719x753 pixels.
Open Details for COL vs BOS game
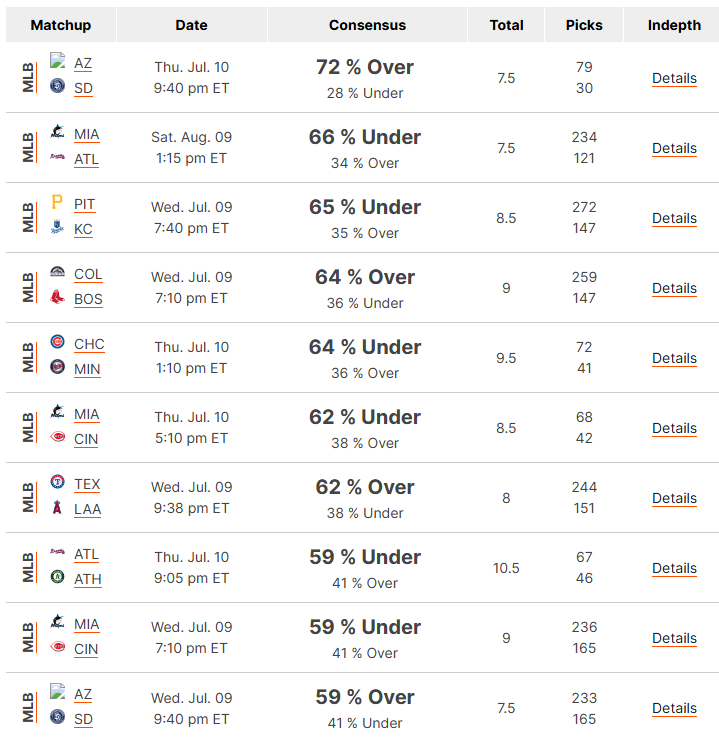tap(674, 289)
